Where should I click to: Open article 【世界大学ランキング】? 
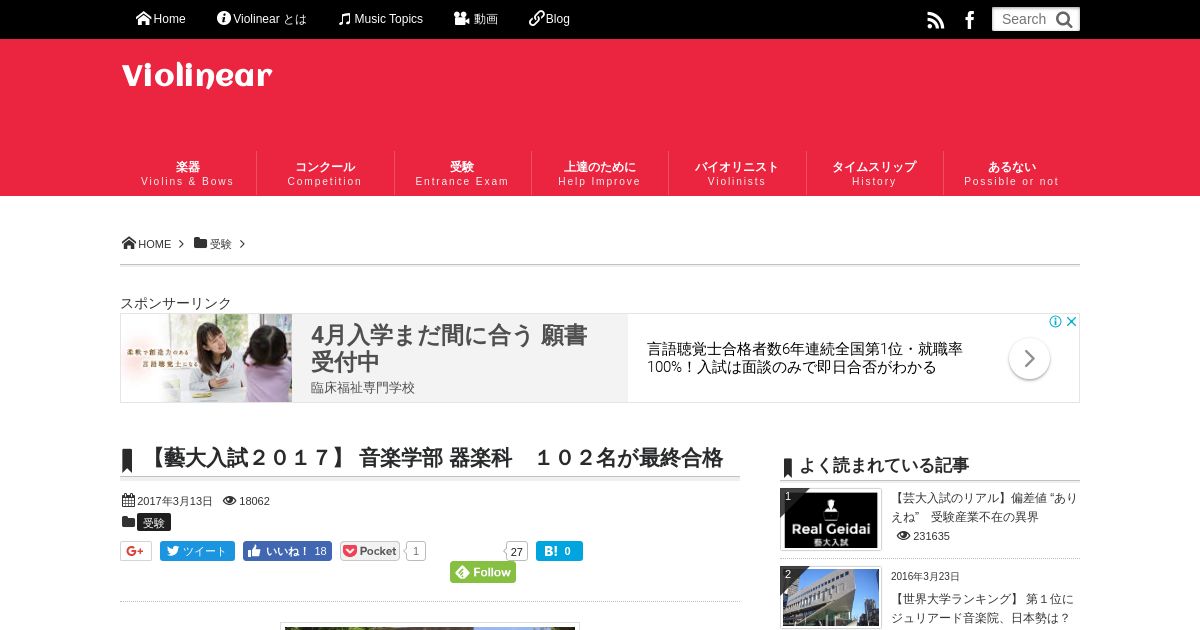click(982, 608)
